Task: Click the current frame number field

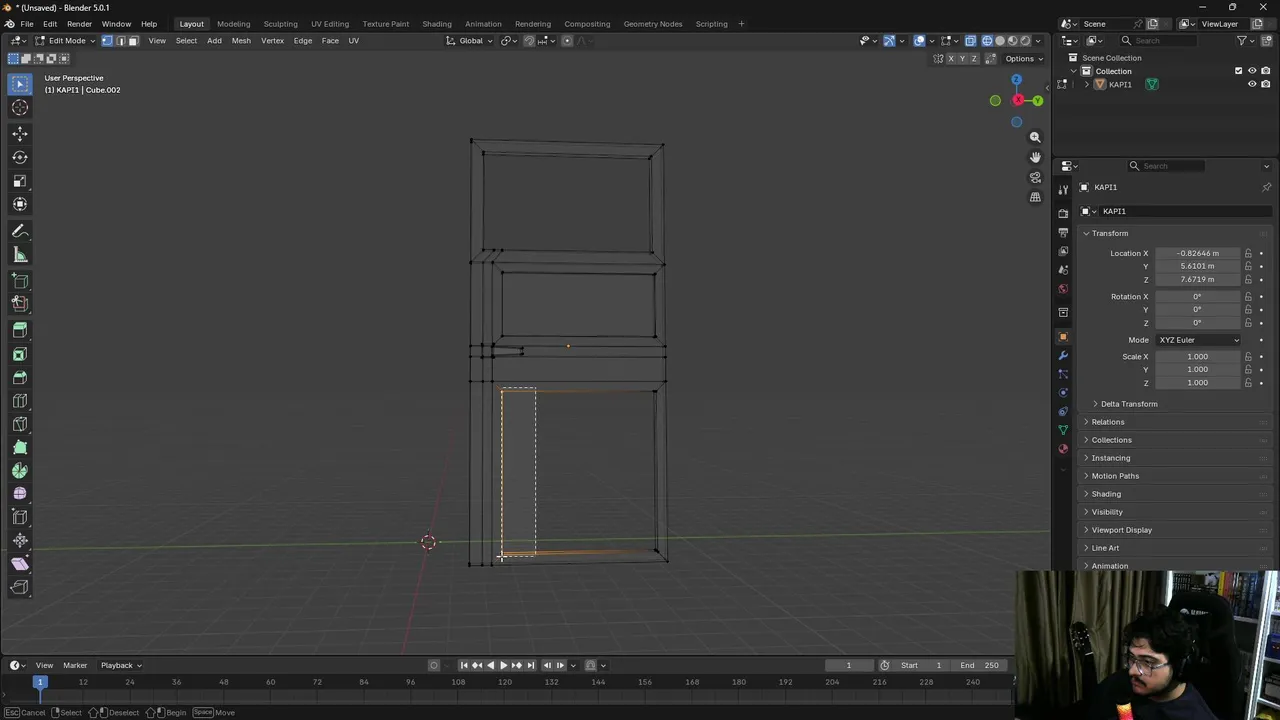Action: [848, 665]
